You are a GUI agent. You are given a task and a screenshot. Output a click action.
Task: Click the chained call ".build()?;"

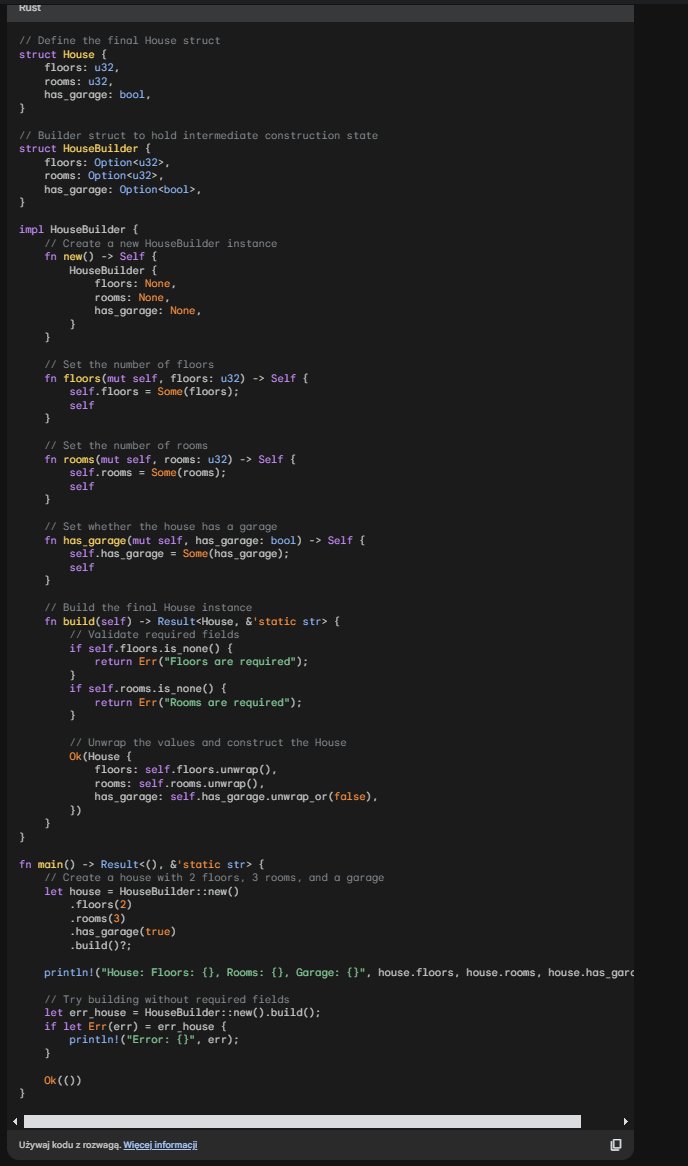click(100, 945)
